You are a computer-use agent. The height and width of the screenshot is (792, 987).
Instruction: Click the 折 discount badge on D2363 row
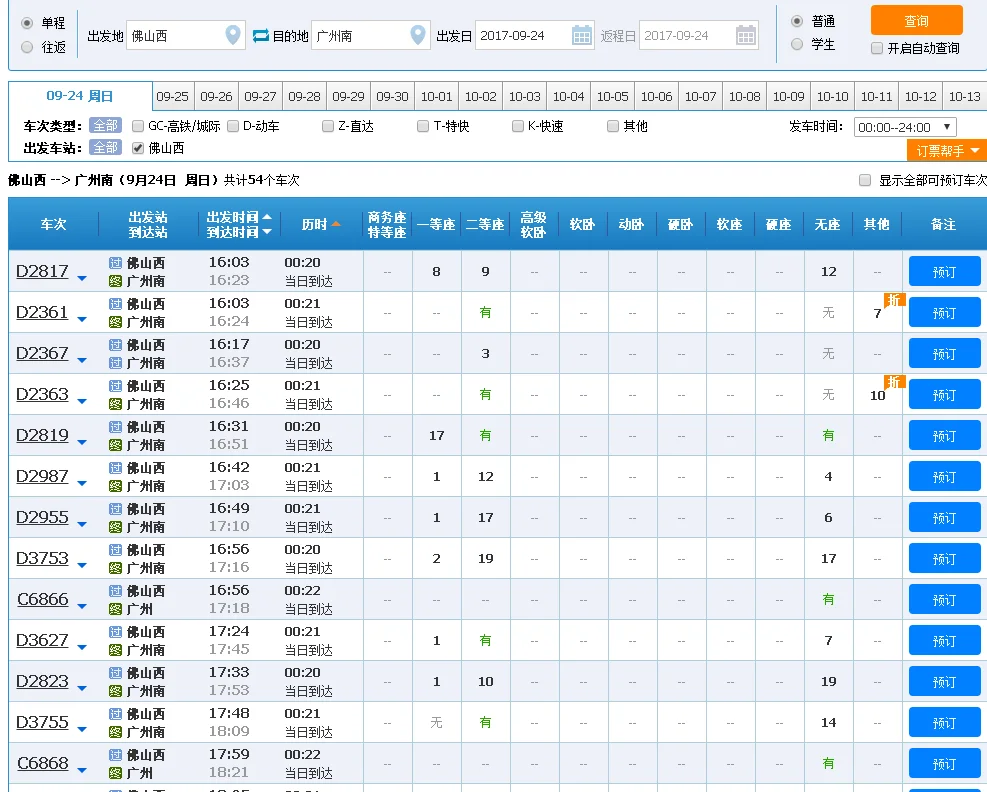click(893, 381)
